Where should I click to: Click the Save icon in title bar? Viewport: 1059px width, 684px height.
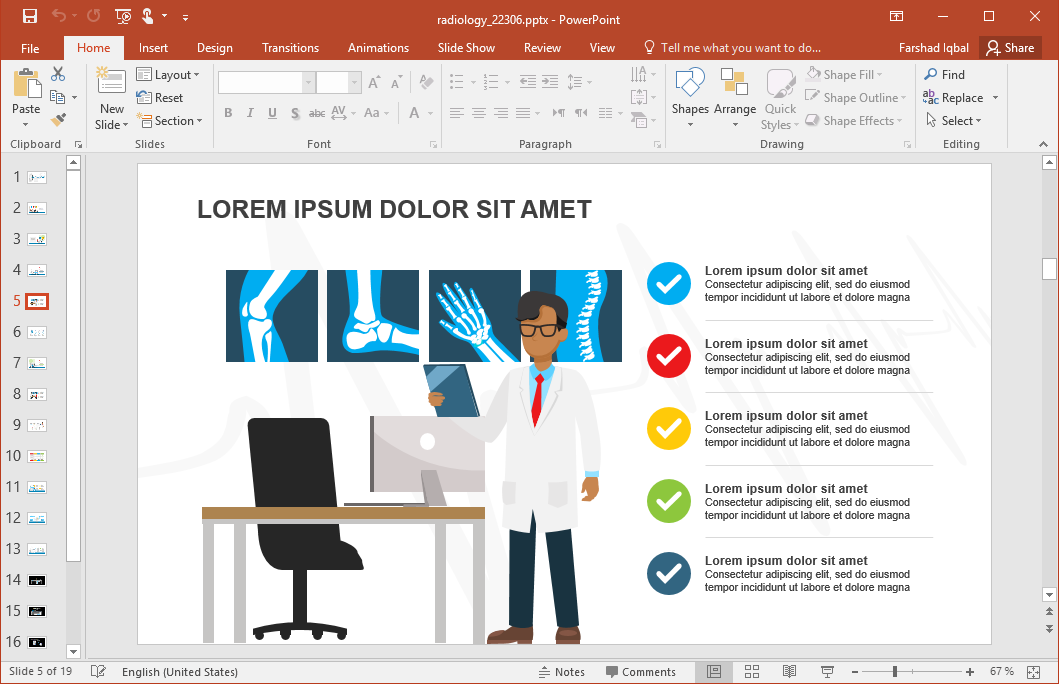click(x=30, y=17)
